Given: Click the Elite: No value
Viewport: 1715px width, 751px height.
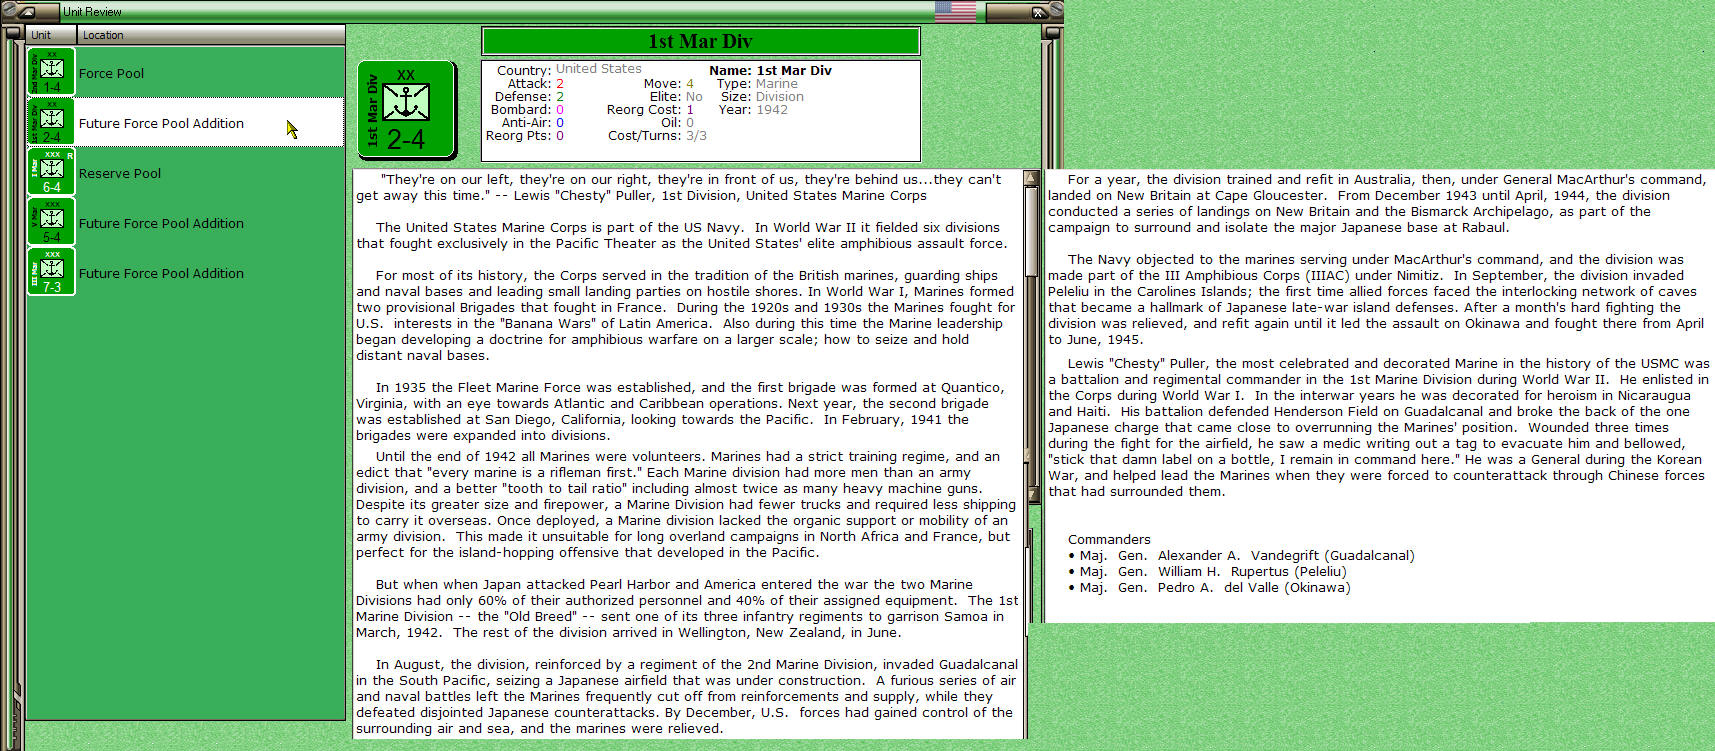Looking at the screenshot, I should tap(694, 97).
